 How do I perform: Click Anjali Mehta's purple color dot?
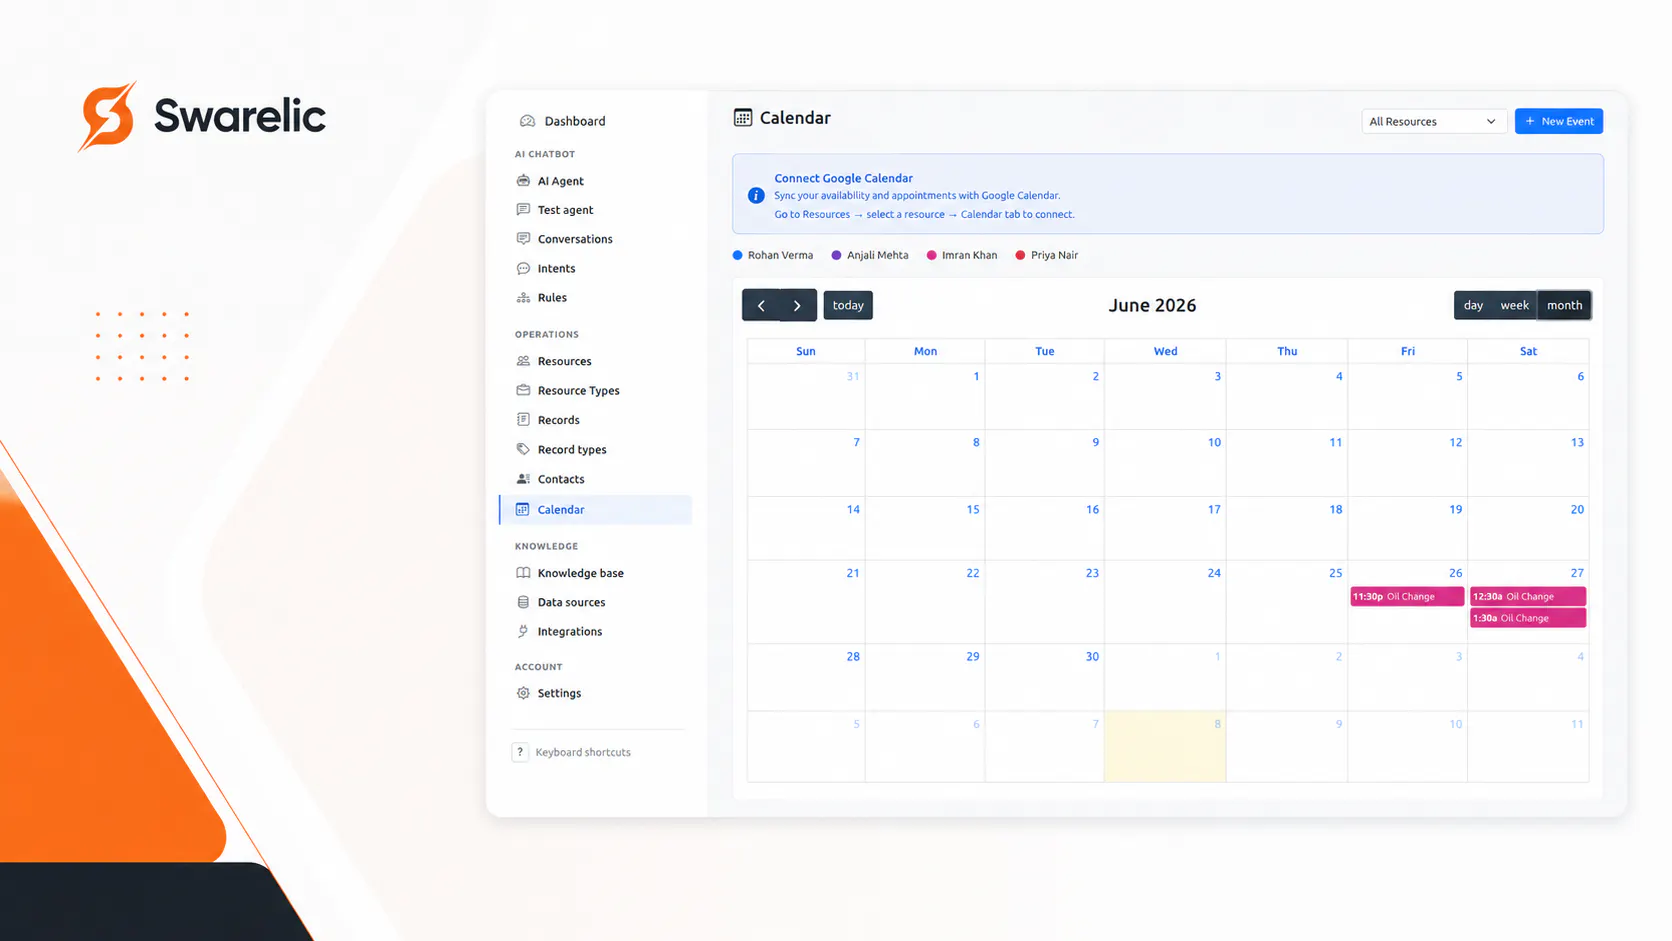tap(837, 255)
